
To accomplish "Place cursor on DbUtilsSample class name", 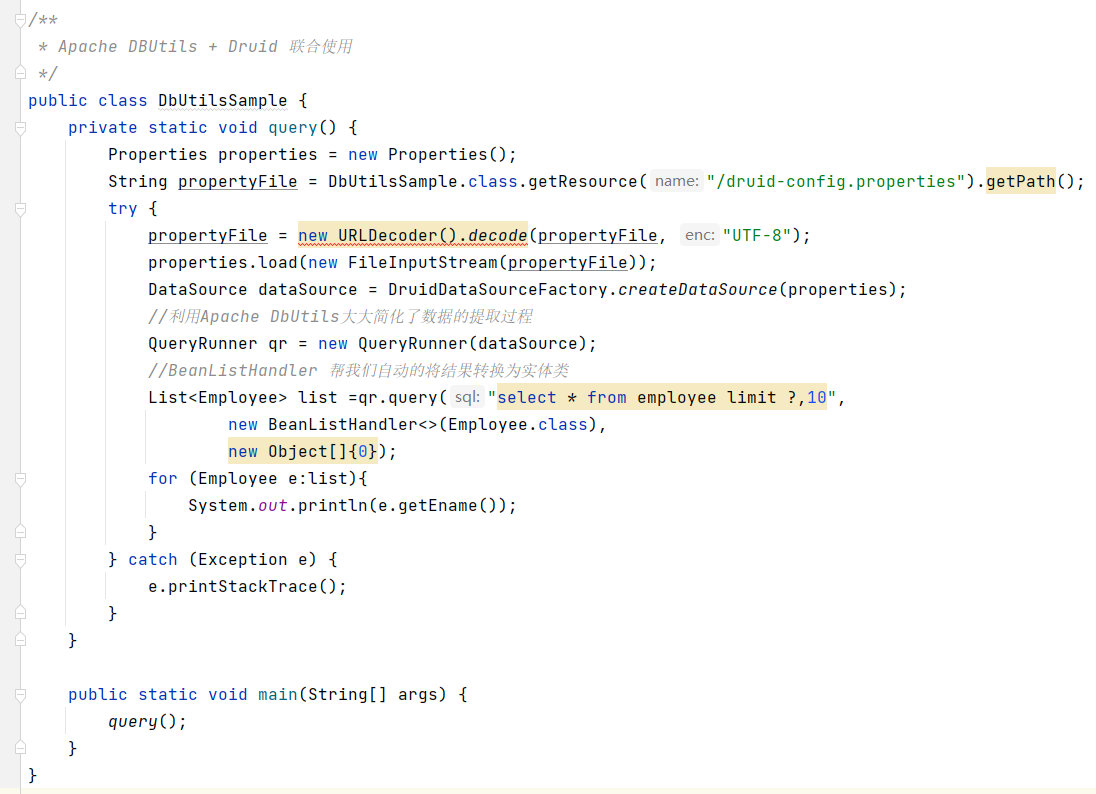I will tap(222, 101).
